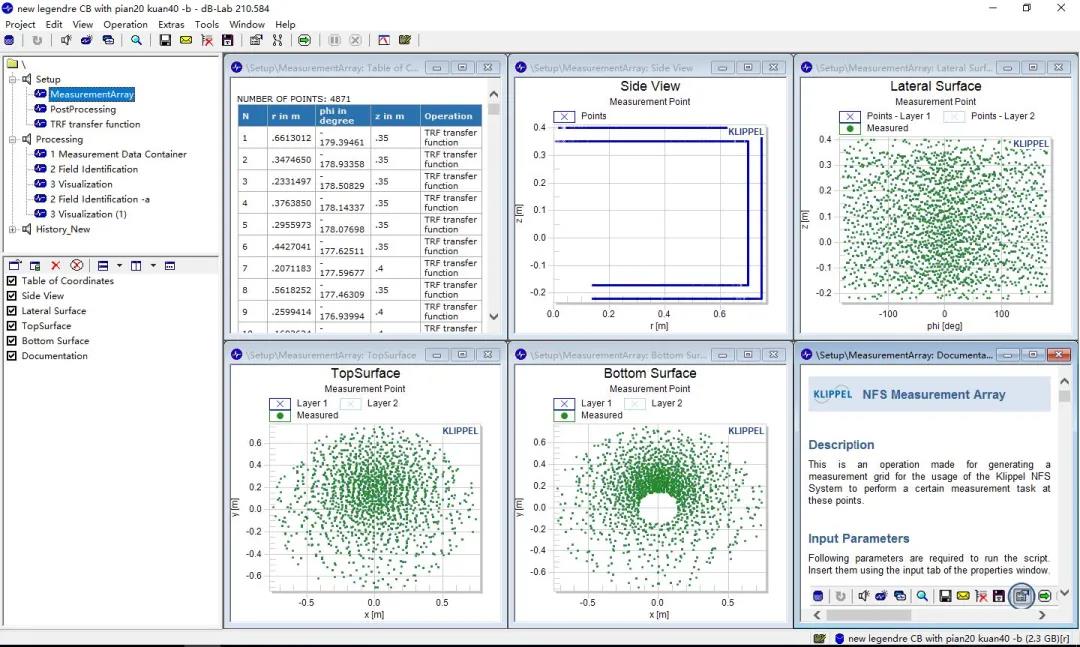Screen dimensions: 1080x647
Task: Click the green arrow icon in Documentation window
Action: (x=1045, y=596)
